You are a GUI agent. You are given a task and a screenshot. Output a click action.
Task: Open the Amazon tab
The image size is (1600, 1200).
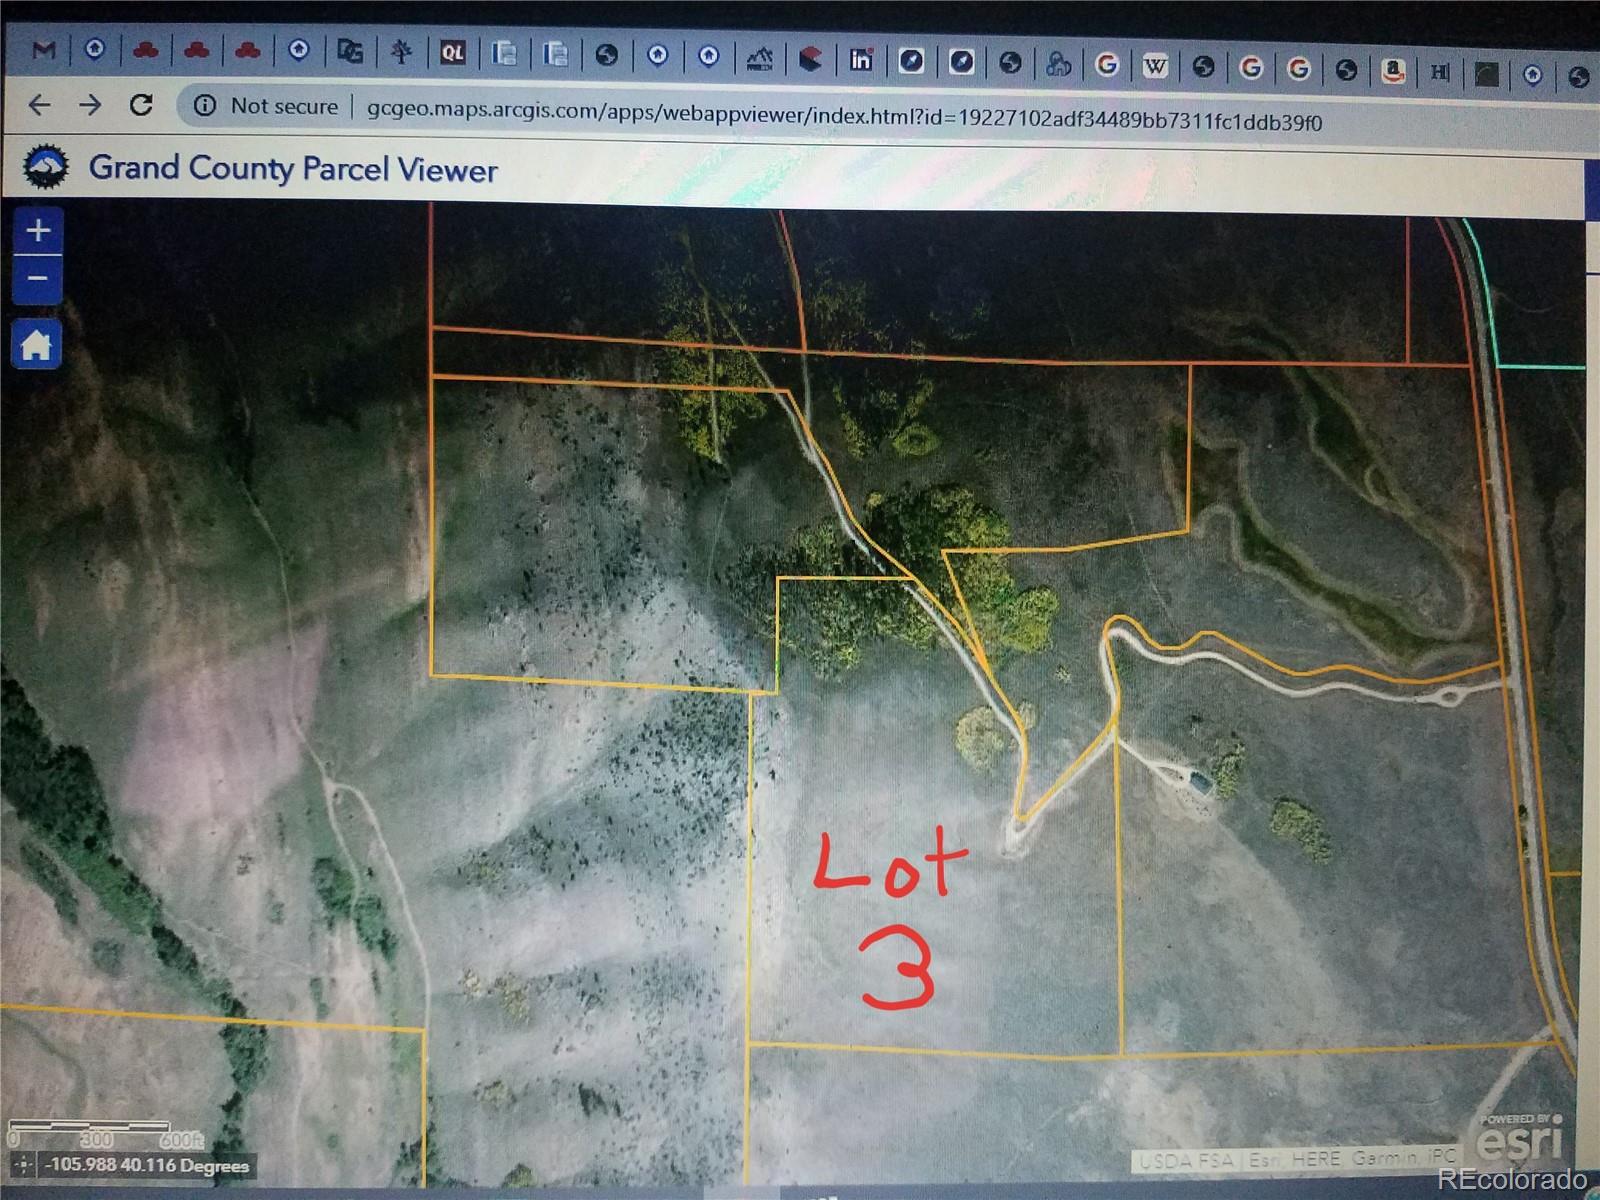click(1393, 71)
